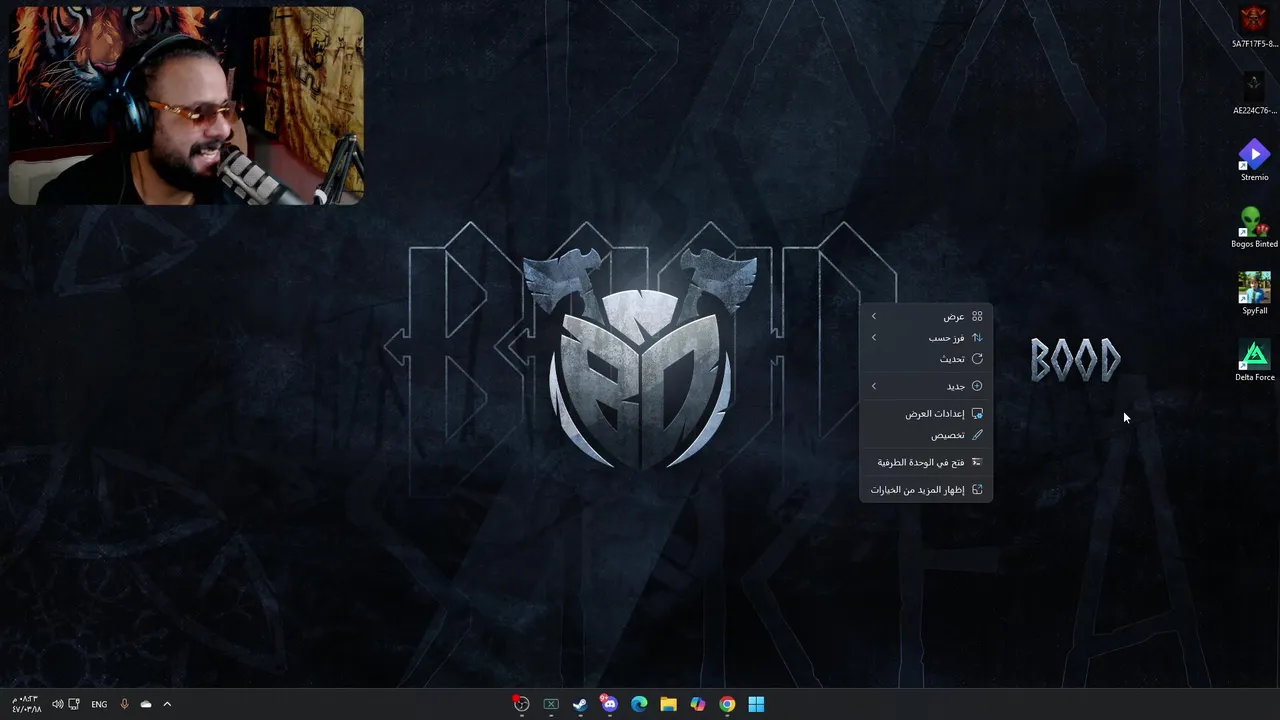Screen dimensions: 1280x720
Task: Select the 5A7F17F5 desktop shortcut
Action: (x=1254, y=26)
